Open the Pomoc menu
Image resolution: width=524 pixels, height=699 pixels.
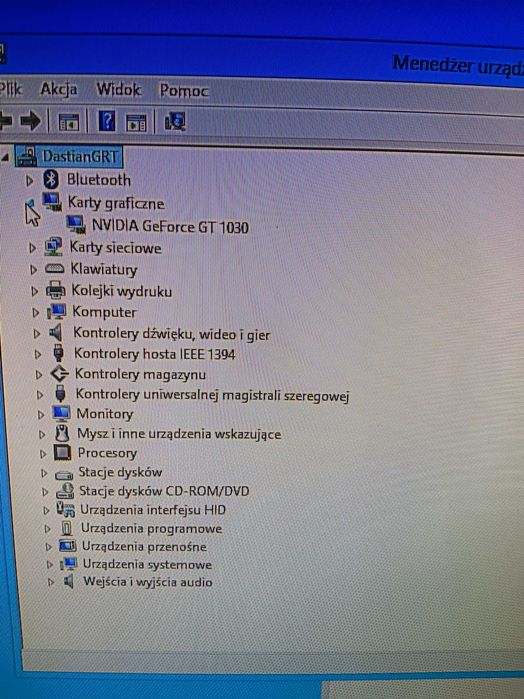pyautogui.click(x=184, y=90)
